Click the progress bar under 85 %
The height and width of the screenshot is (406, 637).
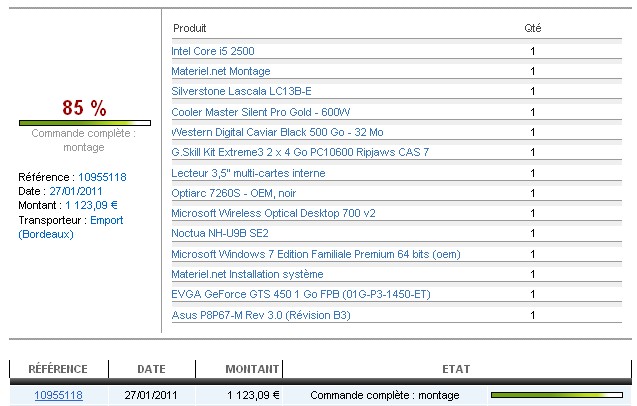tap(85, 123)
